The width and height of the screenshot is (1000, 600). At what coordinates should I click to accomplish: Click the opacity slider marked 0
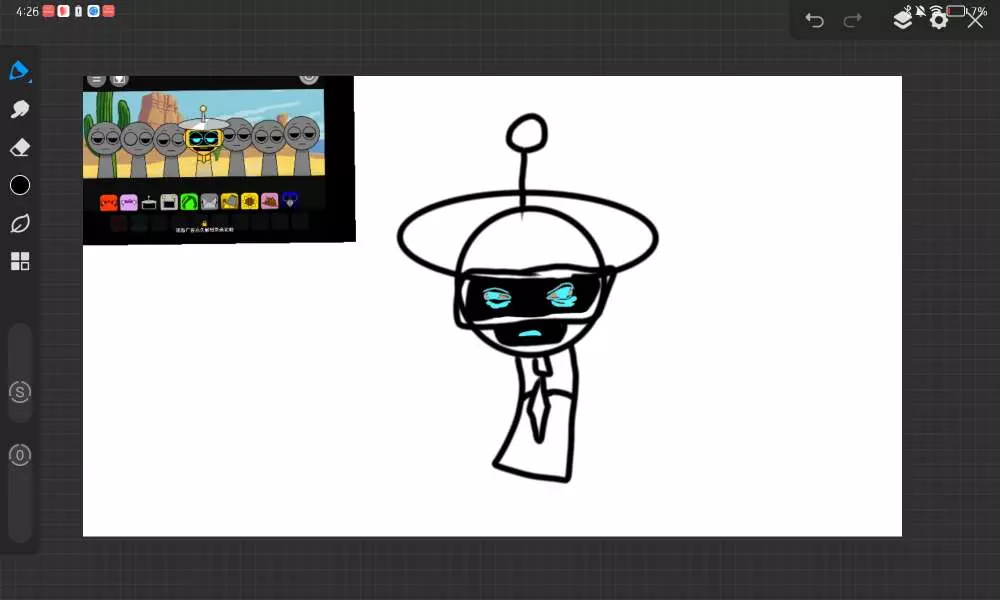pyautogui.click(x=20, y=455)
